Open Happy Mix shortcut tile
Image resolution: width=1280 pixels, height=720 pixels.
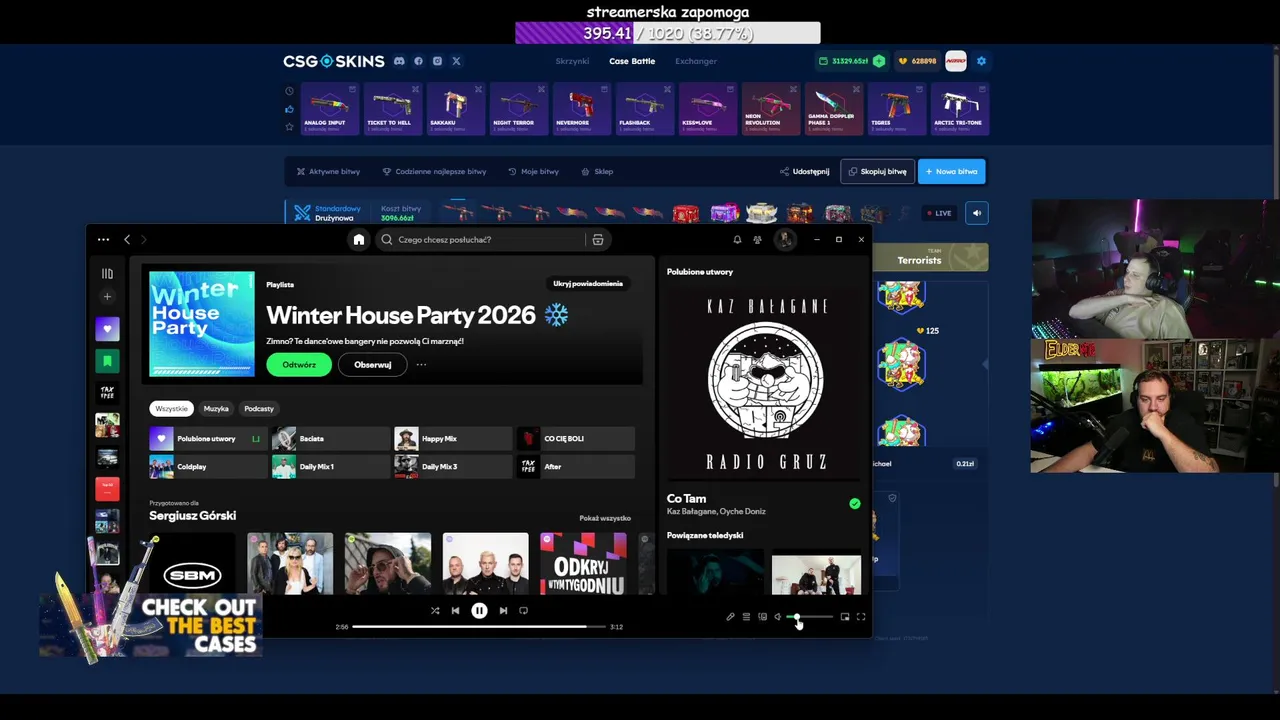453,439
